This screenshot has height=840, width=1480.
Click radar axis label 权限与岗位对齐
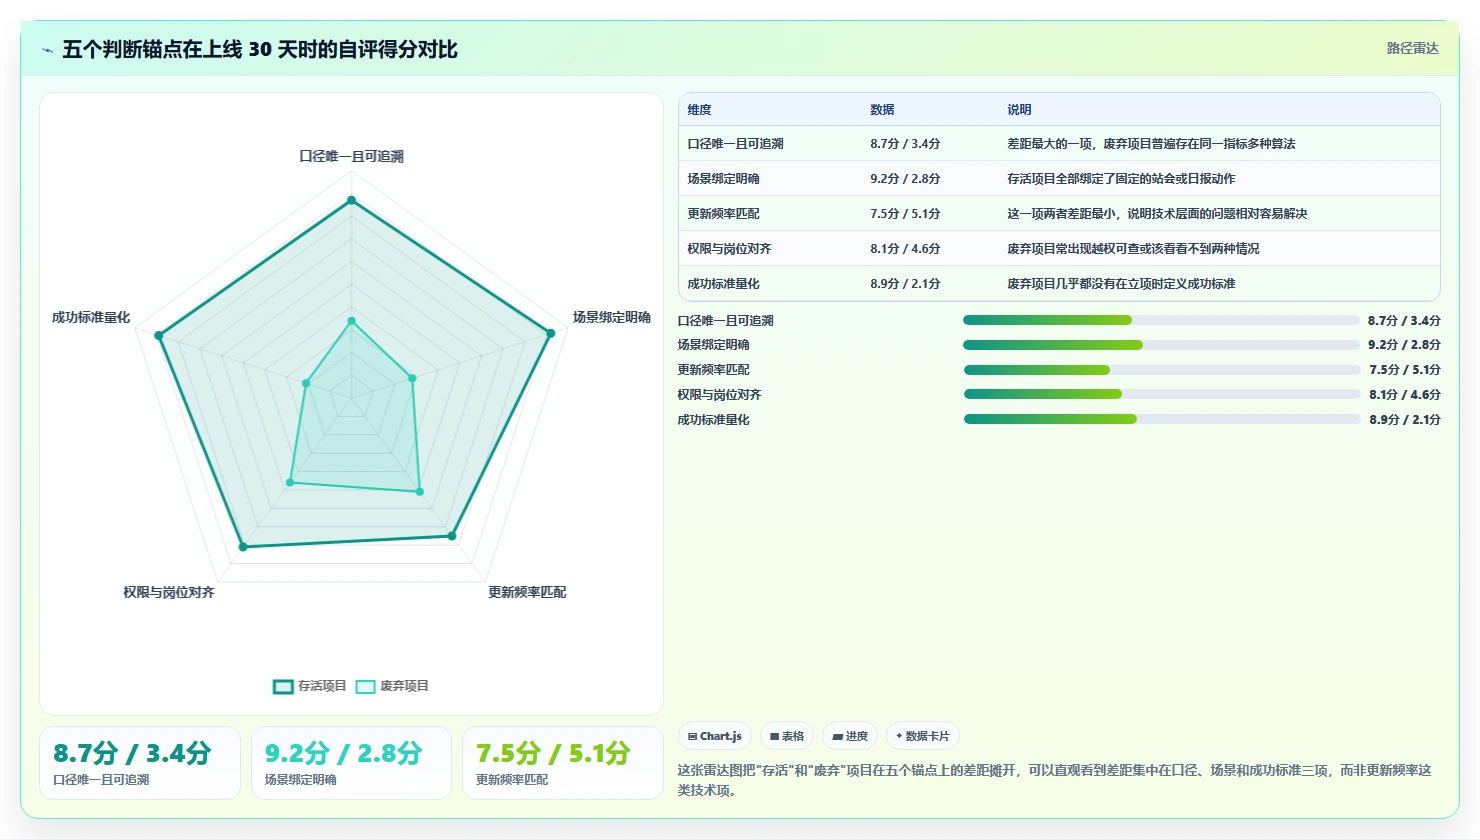click(169, 592)
